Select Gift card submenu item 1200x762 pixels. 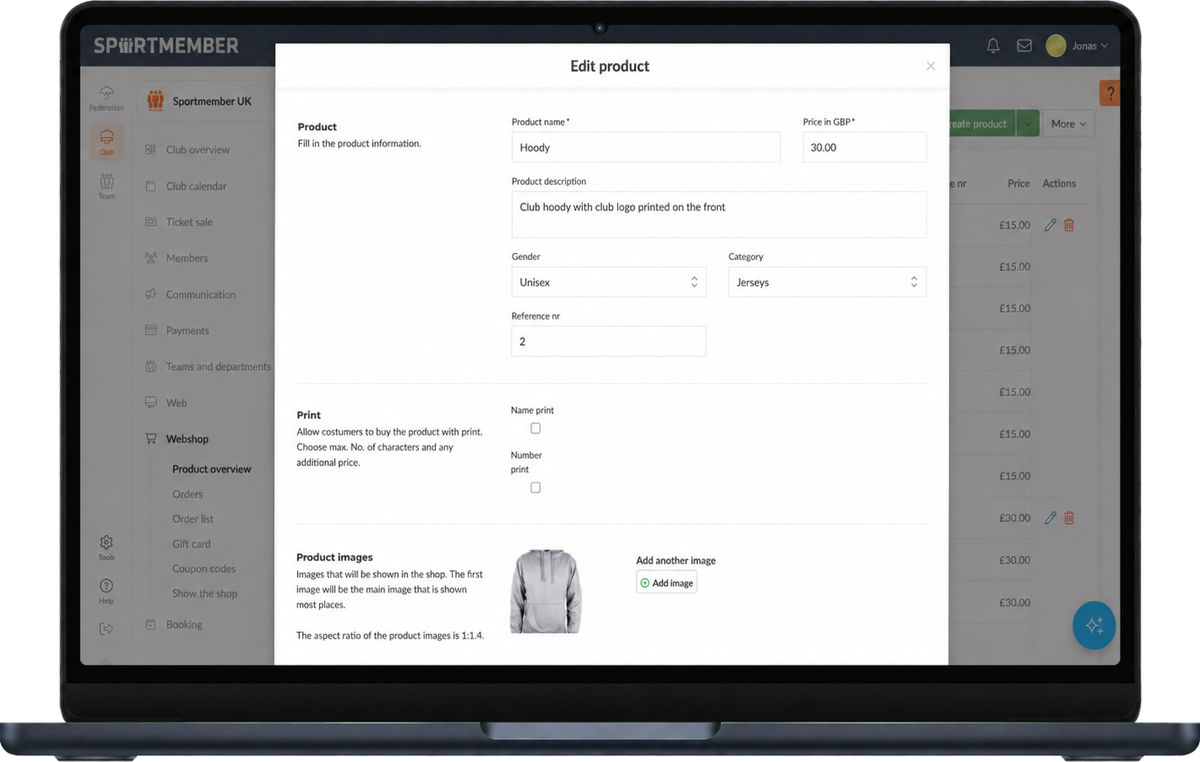coord(191,544)
